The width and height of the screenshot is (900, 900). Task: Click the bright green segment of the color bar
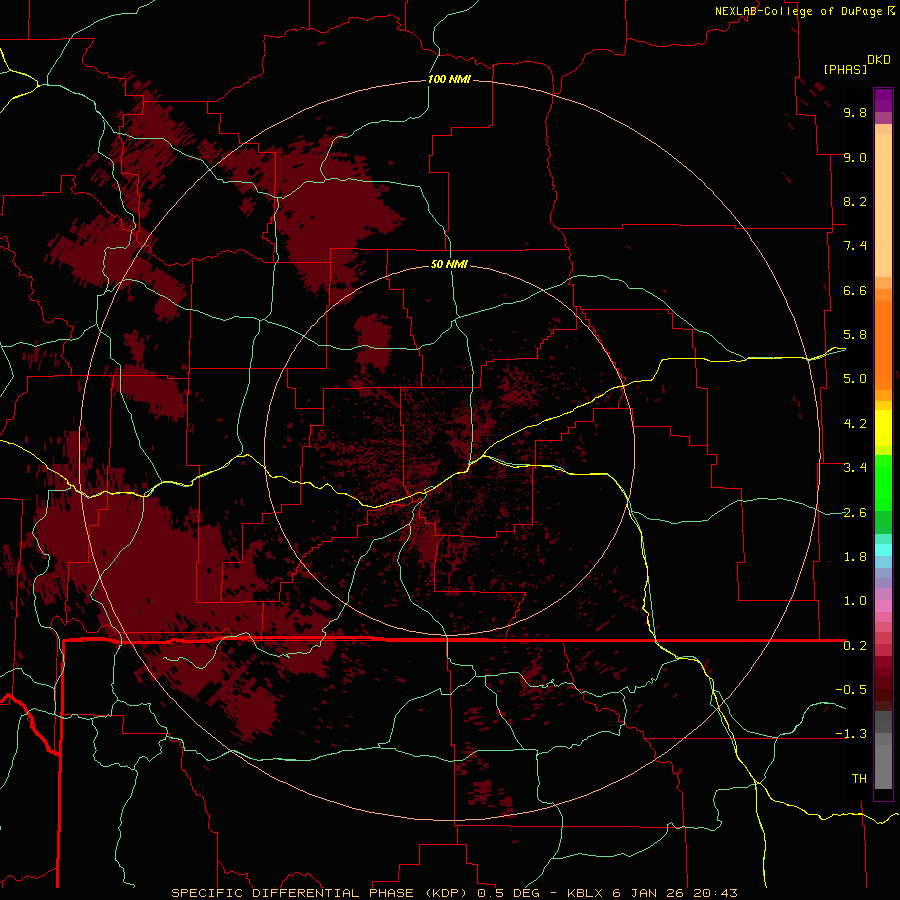click(x=883, y=482)
